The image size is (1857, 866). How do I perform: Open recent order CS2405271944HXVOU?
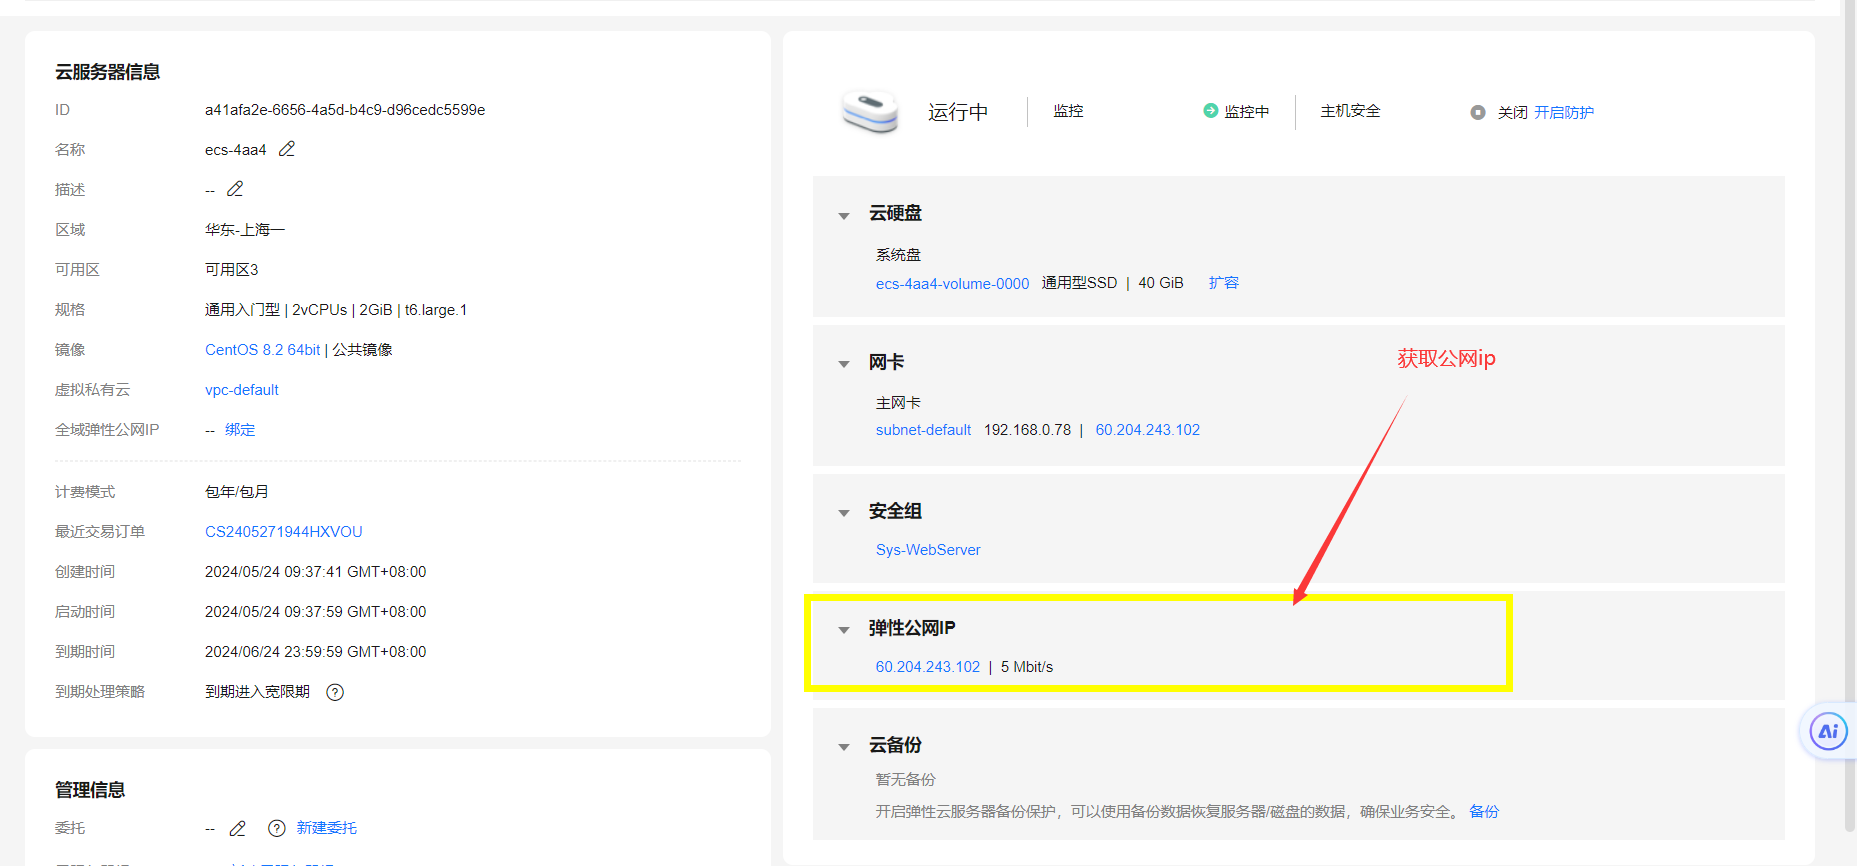pyautogui.click(x=284, y=532)
